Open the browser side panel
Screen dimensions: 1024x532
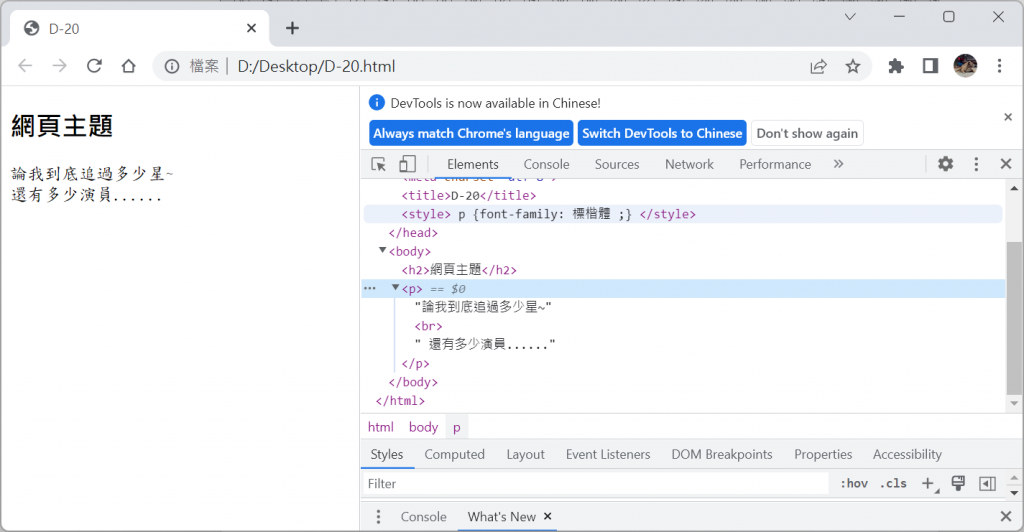click(930, 66)
